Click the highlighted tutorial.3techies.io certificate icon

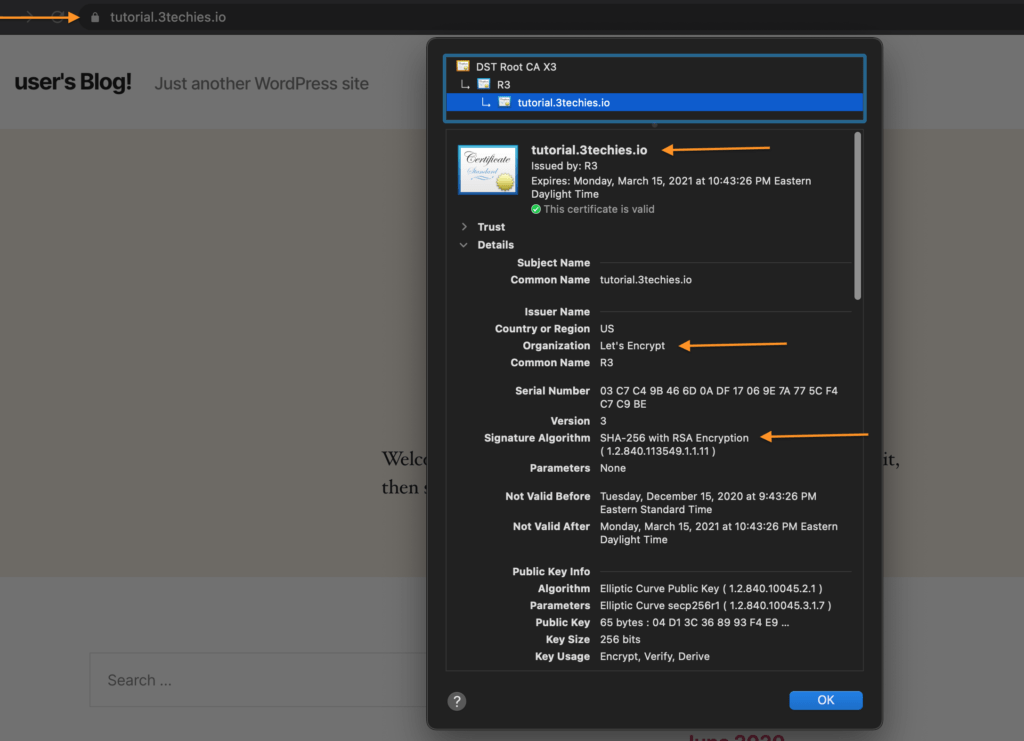[504, 103]
